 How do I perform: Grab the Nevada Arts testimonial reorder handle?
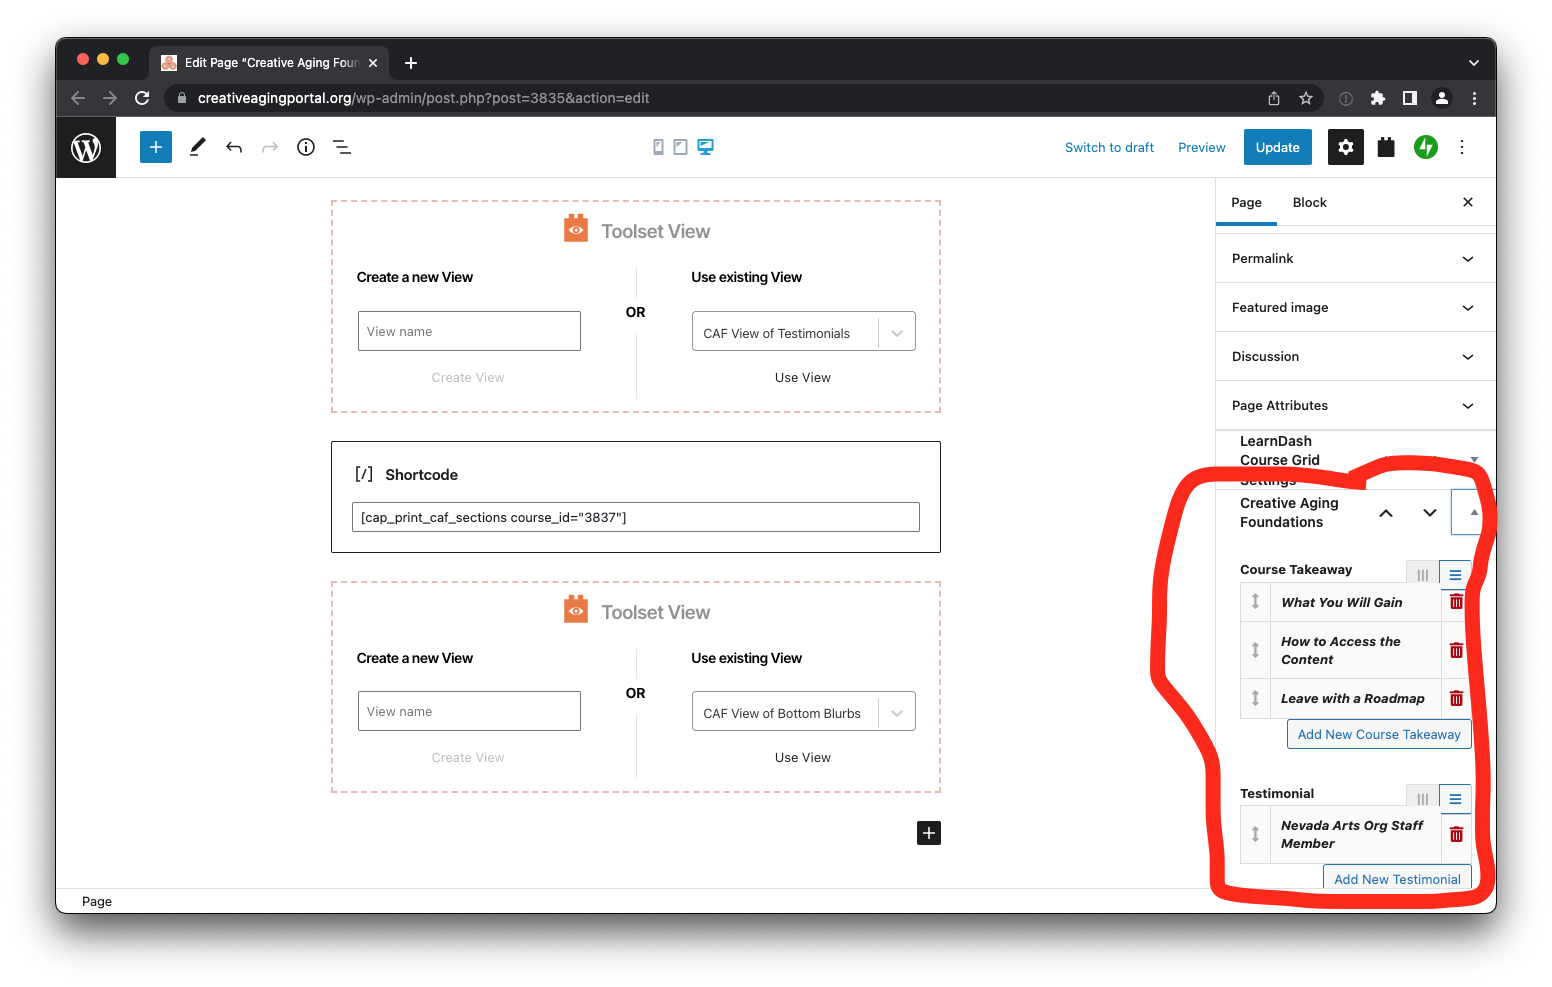click(1255, 834)
